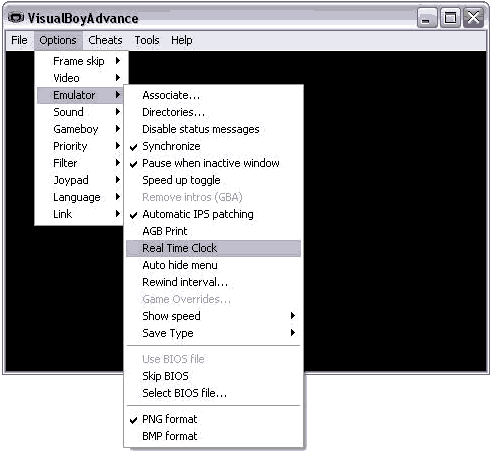
Task: Close the VisualBoyAdvance window
Action: 474,18
